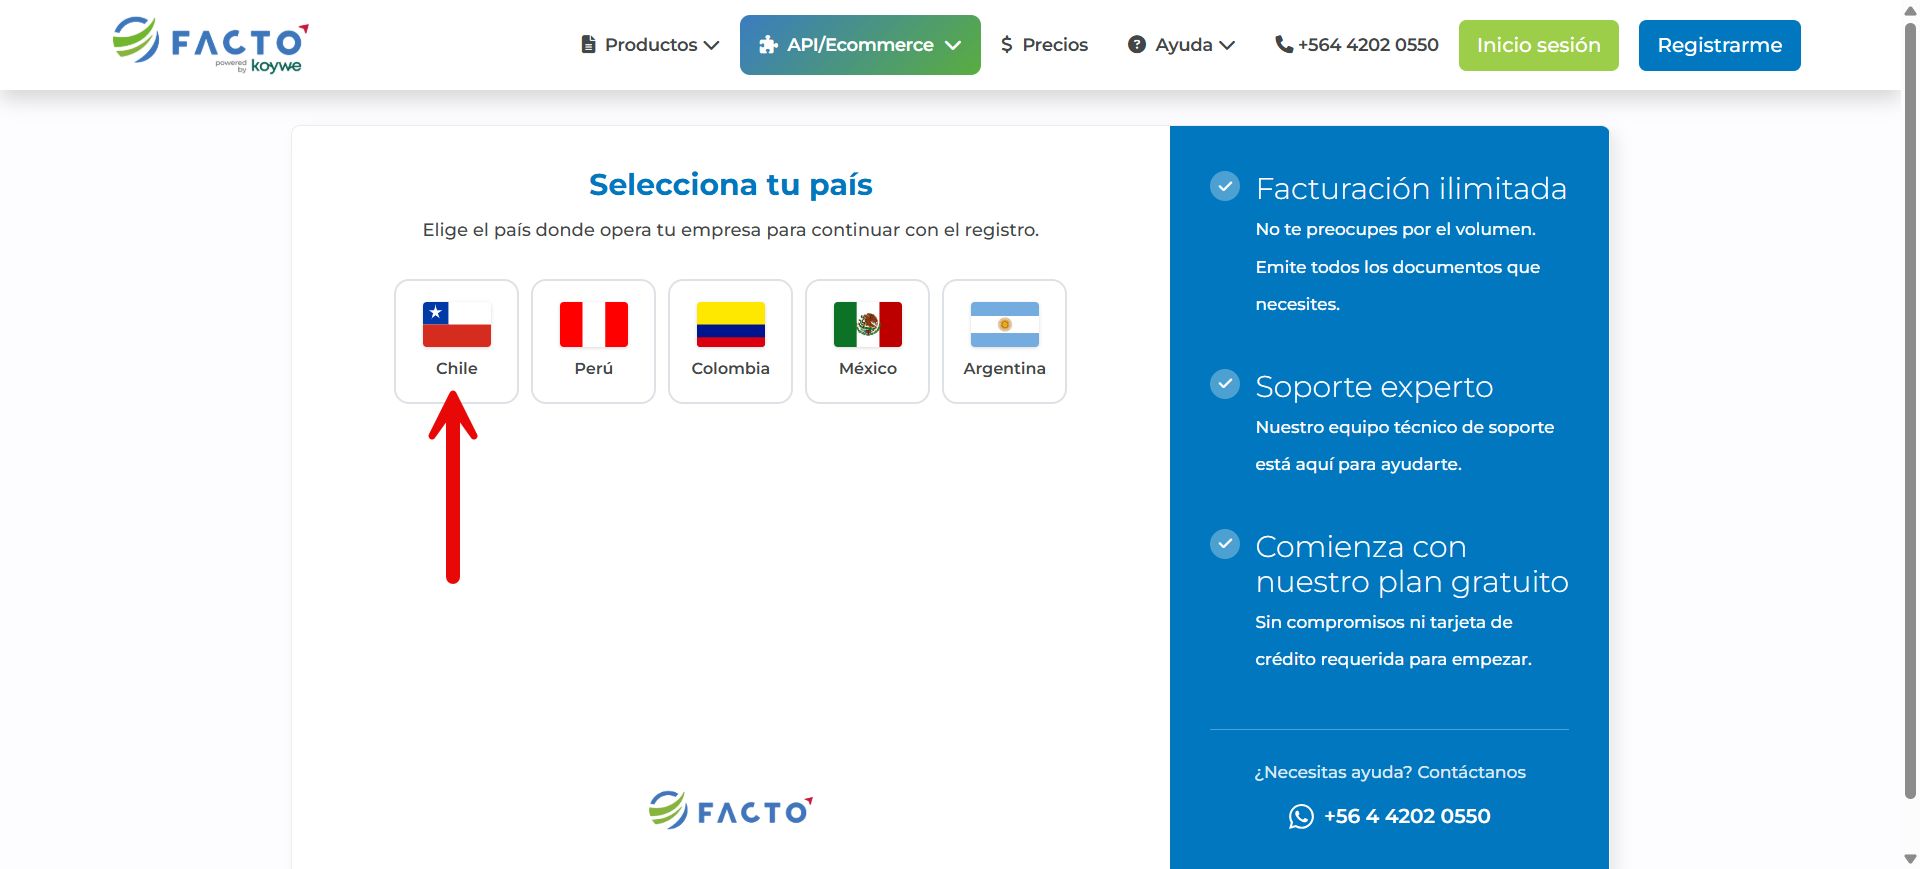Image resolution: width=1920 pixels, height=869 pixels.
Task: Select the Chile flag card
Action: pyautogui.click(x=456, y=341)
